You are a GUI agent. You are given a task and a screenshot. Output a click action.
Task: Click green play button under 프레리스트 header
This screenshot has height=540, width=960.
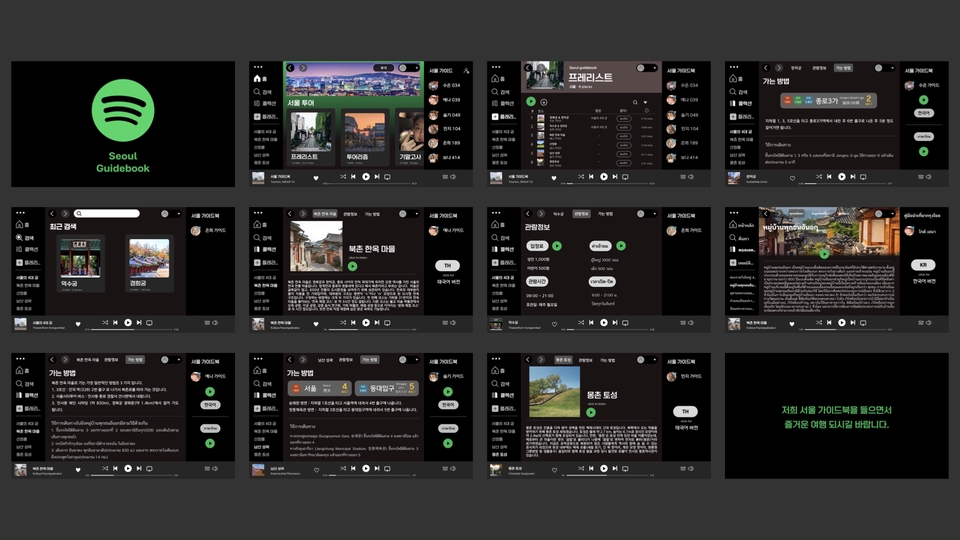point(531,102)
